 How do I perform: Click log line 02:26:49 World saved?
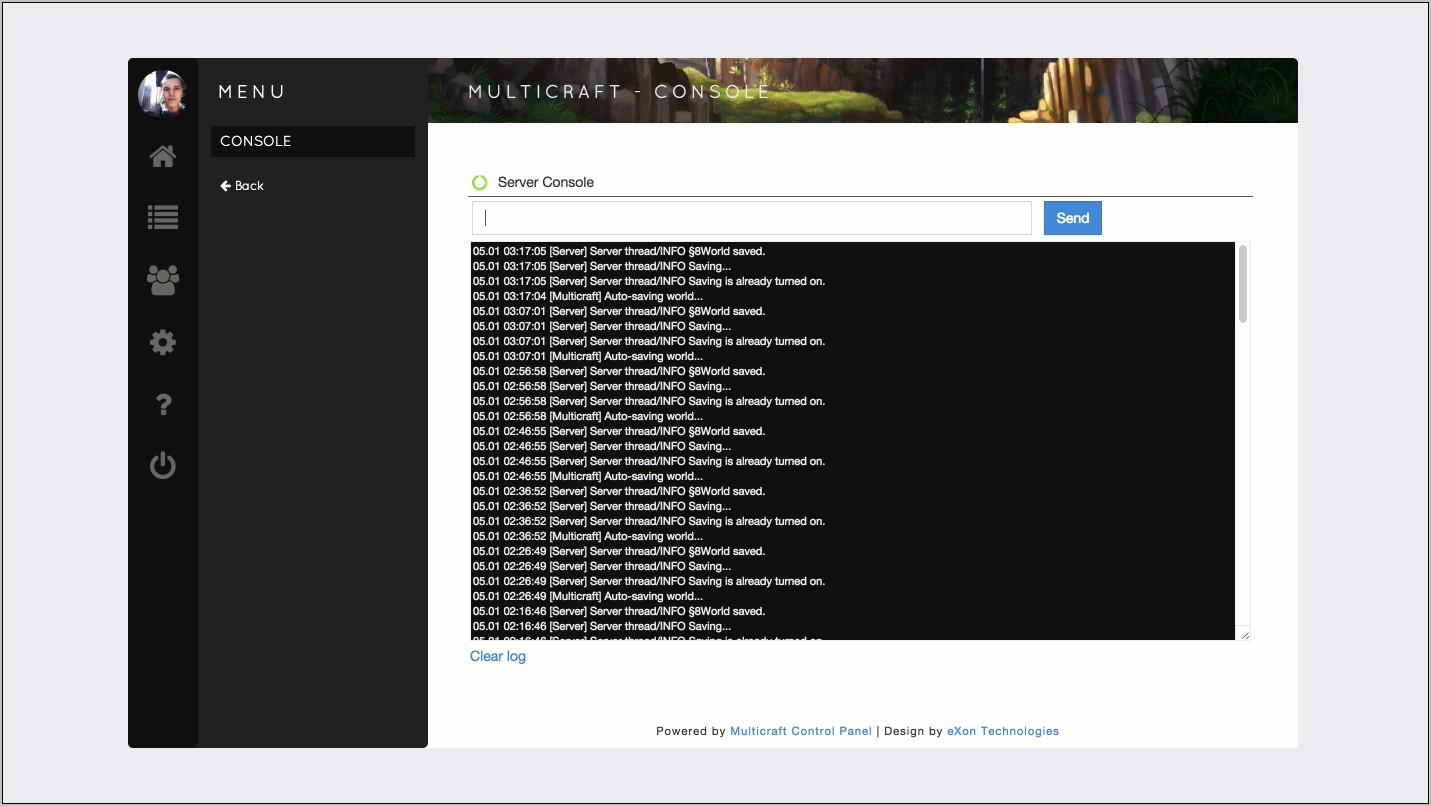(619, 551)
